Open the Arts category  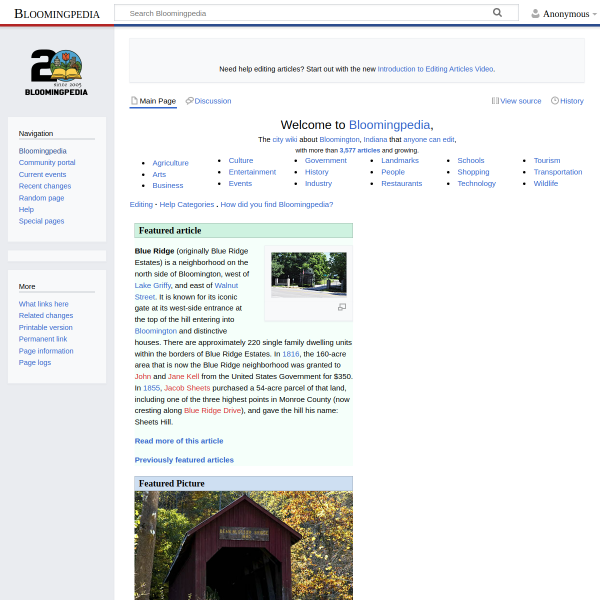[159, 174]
